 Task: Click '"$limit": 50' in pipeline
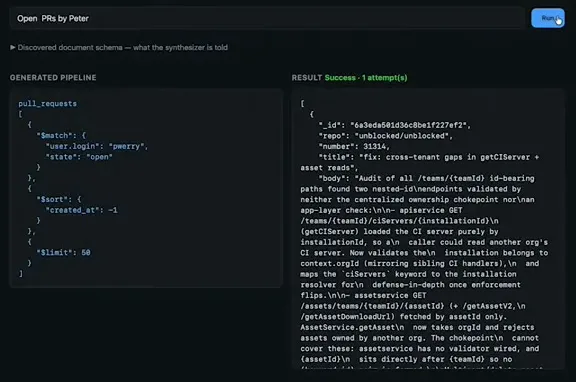click(63, 253)
